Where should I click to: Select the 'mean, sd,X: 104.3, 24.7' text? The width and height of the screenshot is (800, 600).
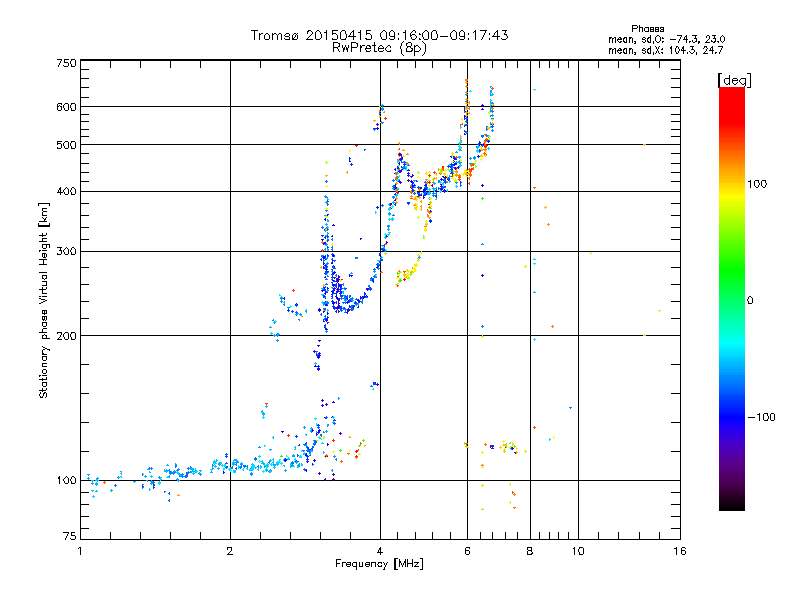tap(665, 50)
